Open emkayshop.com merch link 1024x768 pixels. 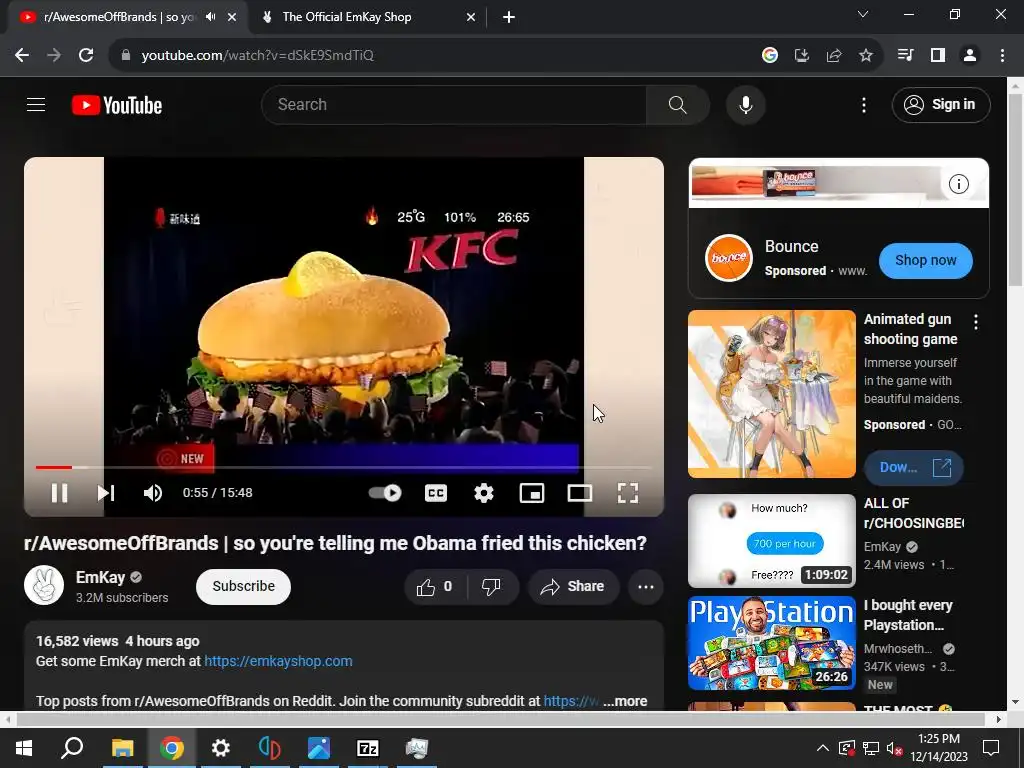tap(278, 661)
